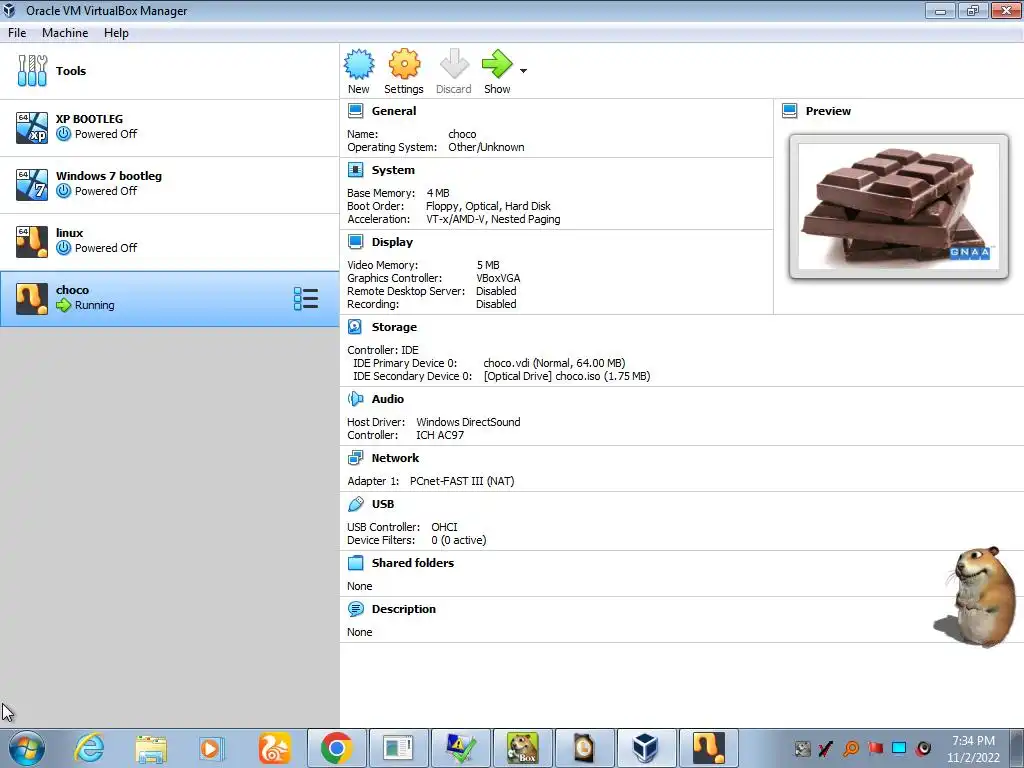Click the taskbar clock showing 7:34 PM
The width and height of the screenshot is (1024, 768).
(973, 749)
